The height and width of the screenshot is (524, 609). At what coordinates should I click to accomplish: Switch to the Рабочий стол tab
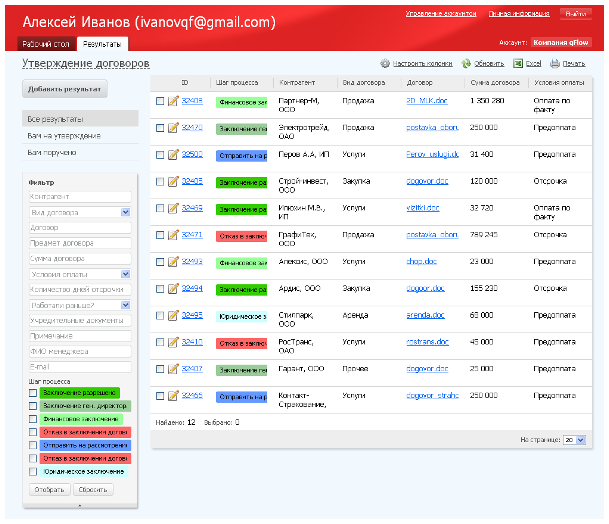pos(46,44)
